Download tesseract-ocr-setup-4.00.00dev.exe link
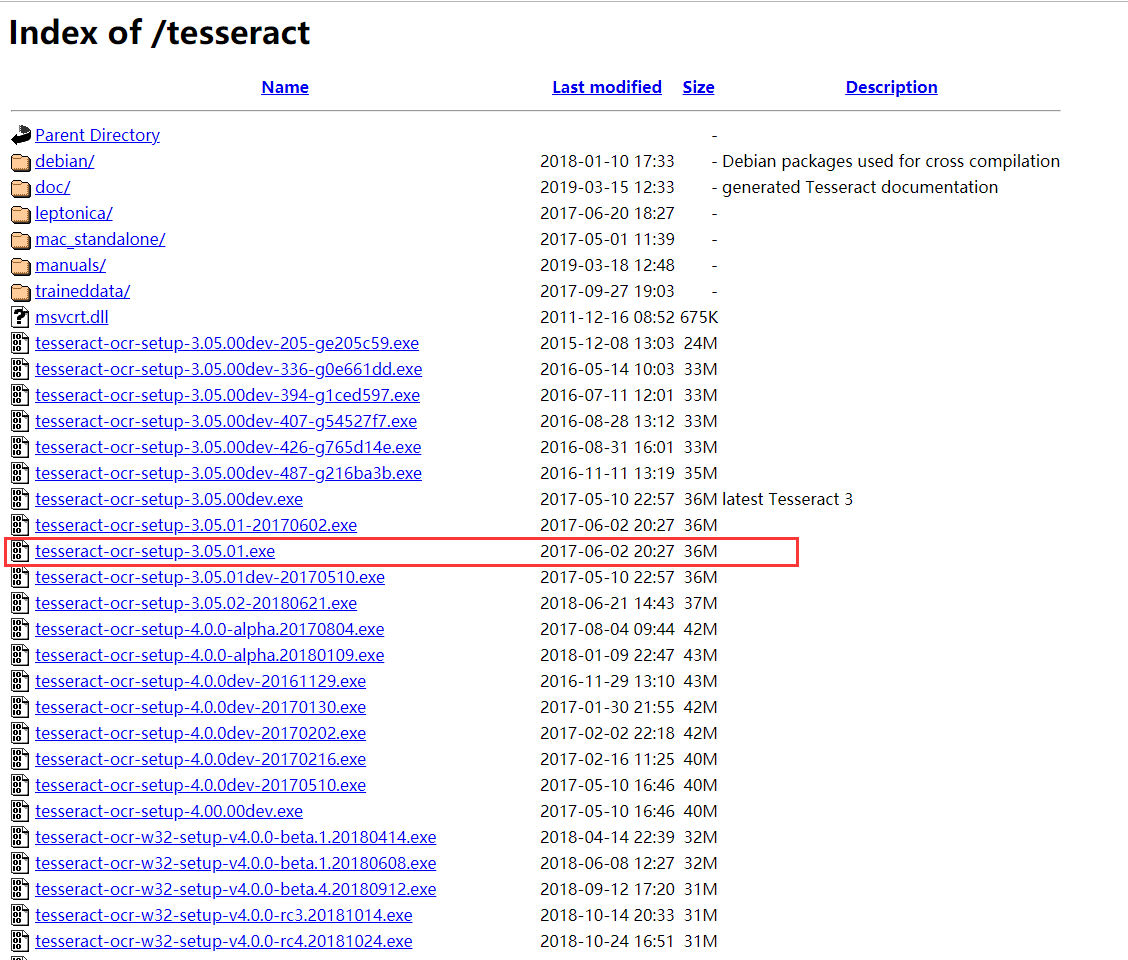This screenshot has height=960, width=1128. [169, 811]
